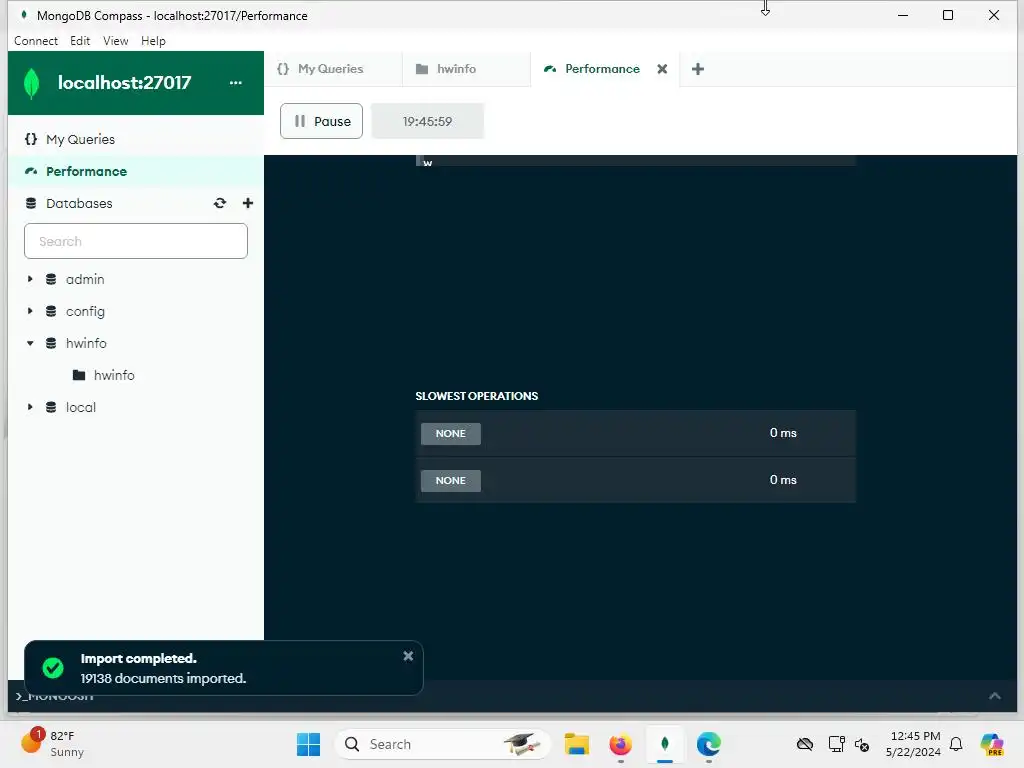Click the Windows taskbar Search box
Viewport: 1024px width, 768px height.
pos(443,744)
